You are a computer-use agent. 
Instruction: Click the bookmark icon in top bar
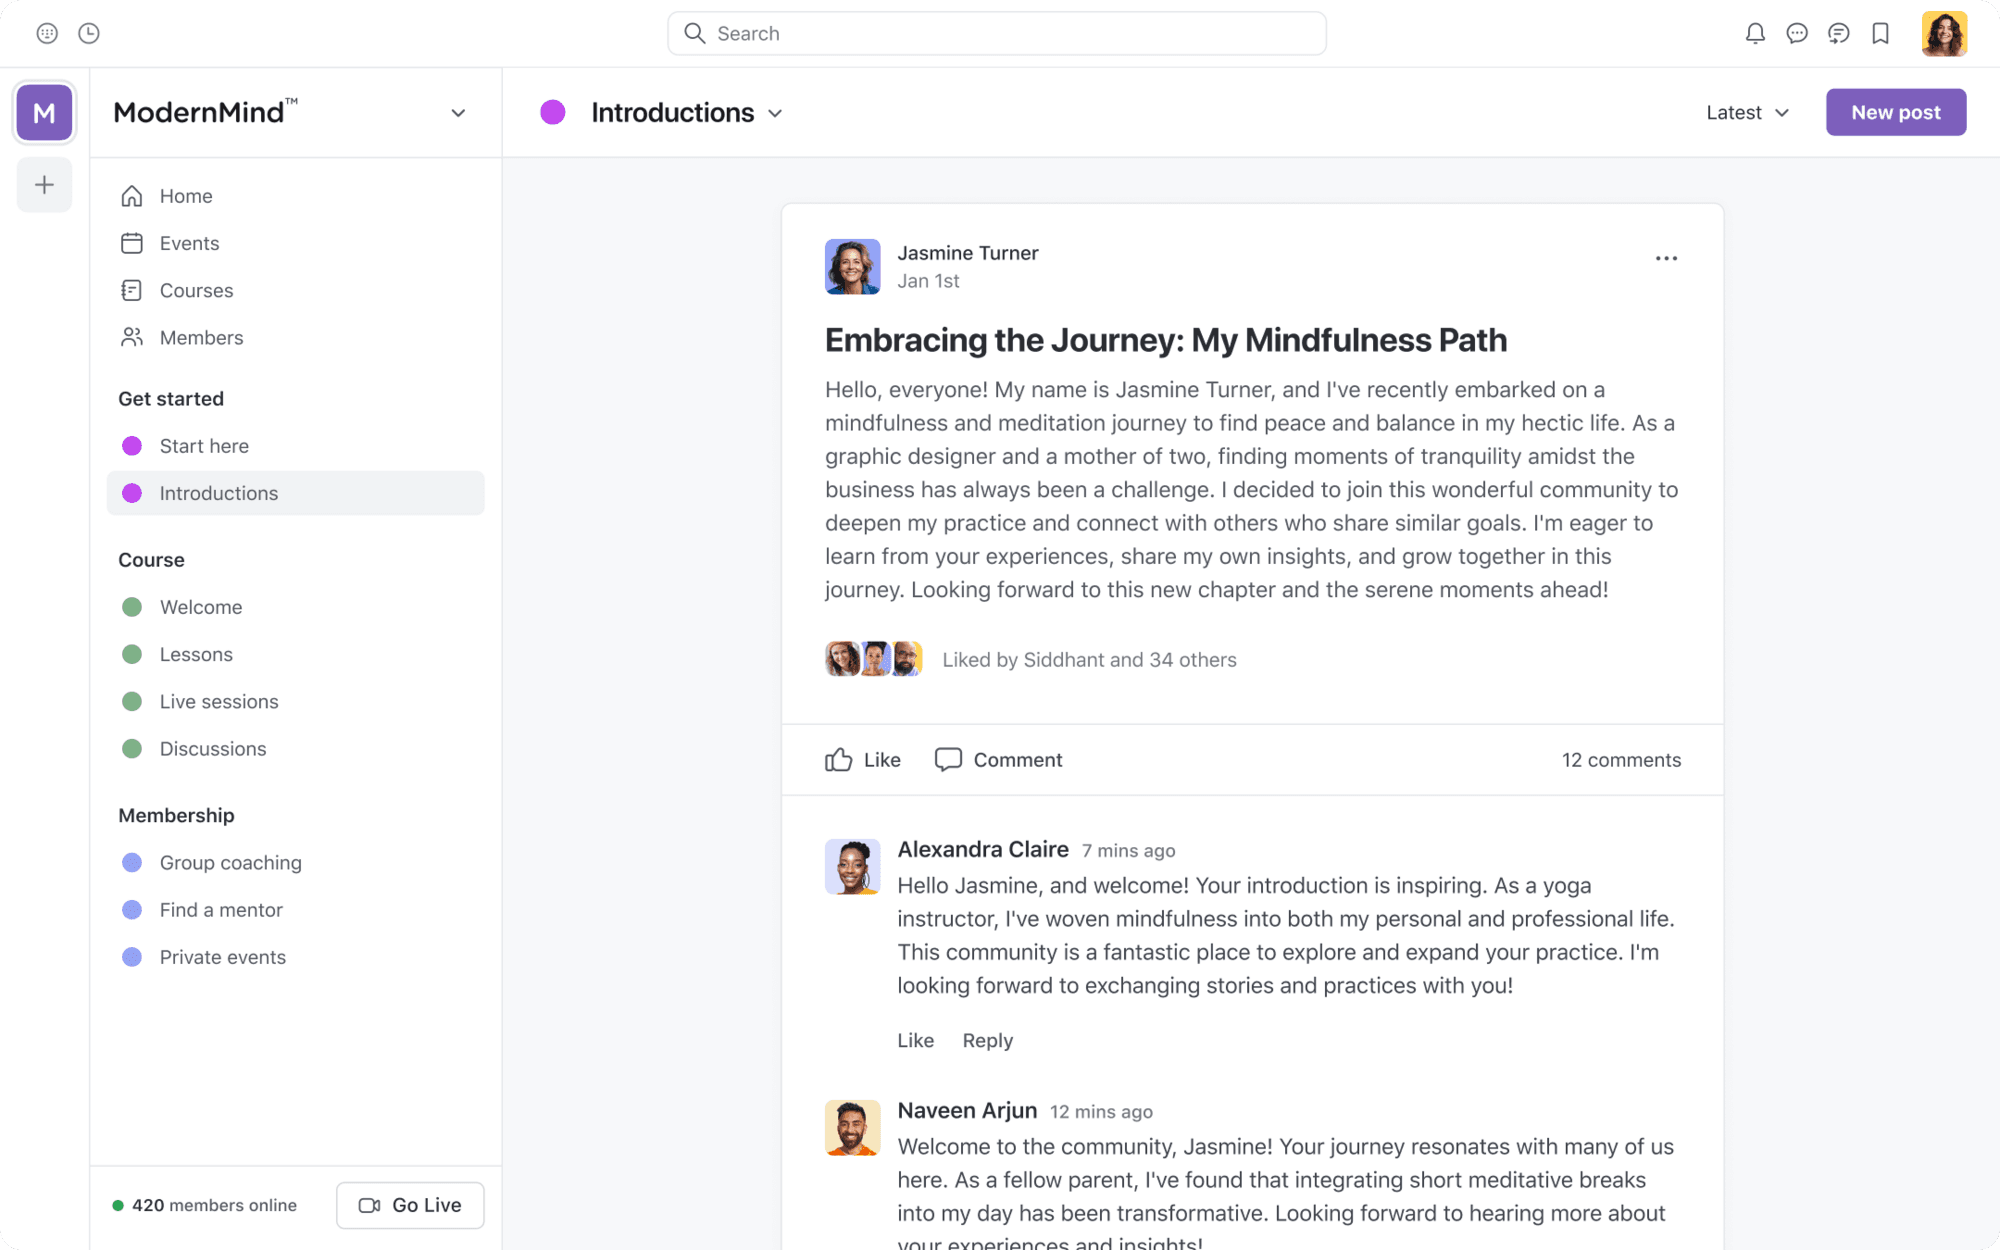[1883, 33]
